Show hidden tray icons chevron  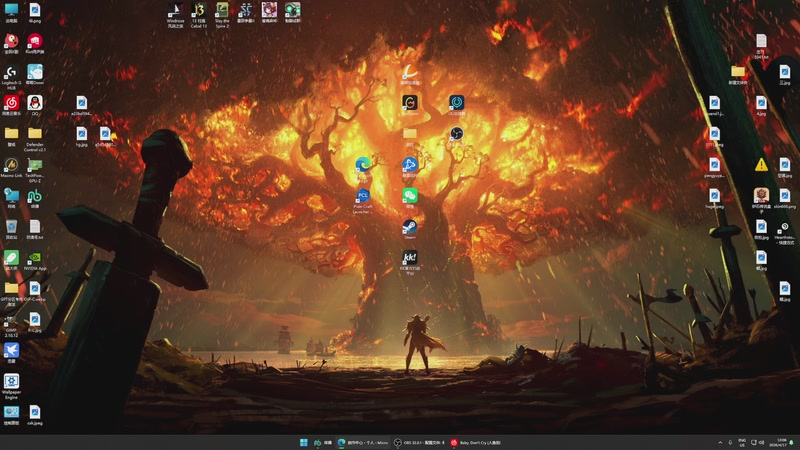point(720,442)
